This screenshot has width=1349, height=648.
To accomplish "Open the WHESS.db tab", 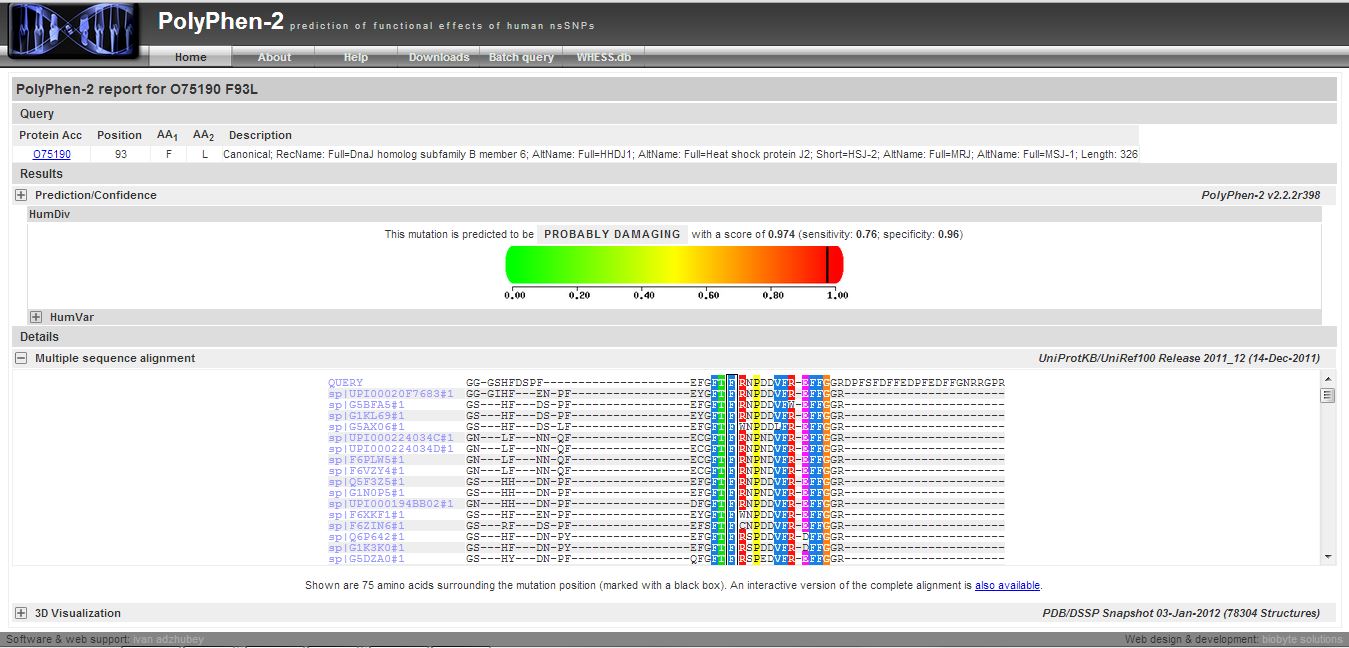I will [603, 57].
